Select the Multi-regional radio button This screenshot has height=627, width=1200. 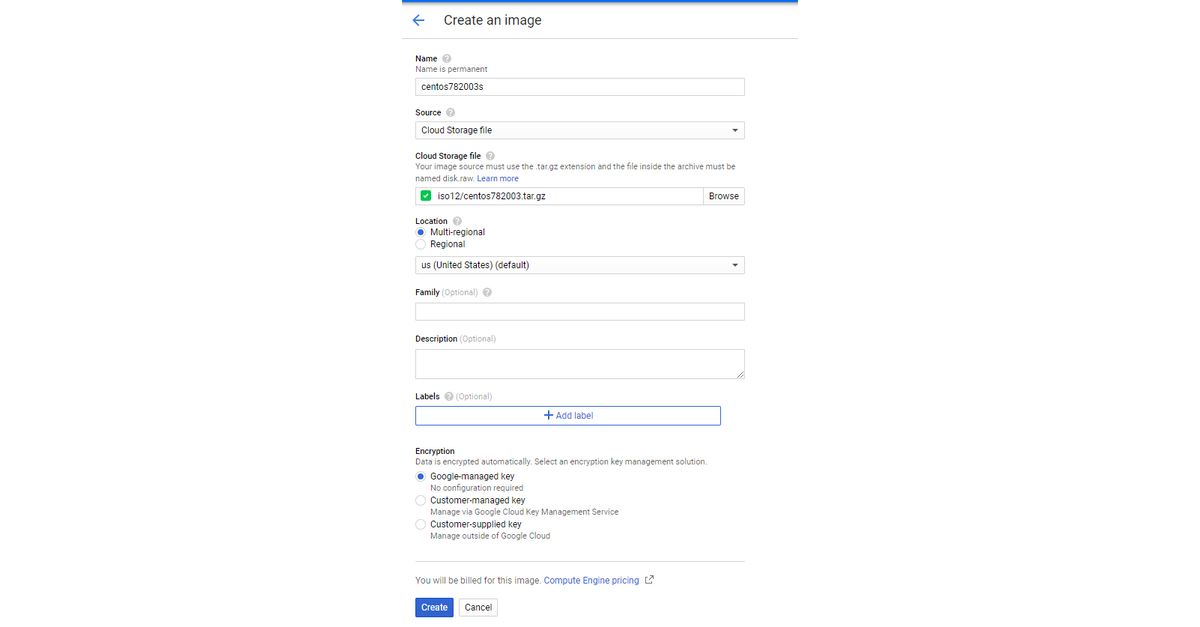(420, 232)
